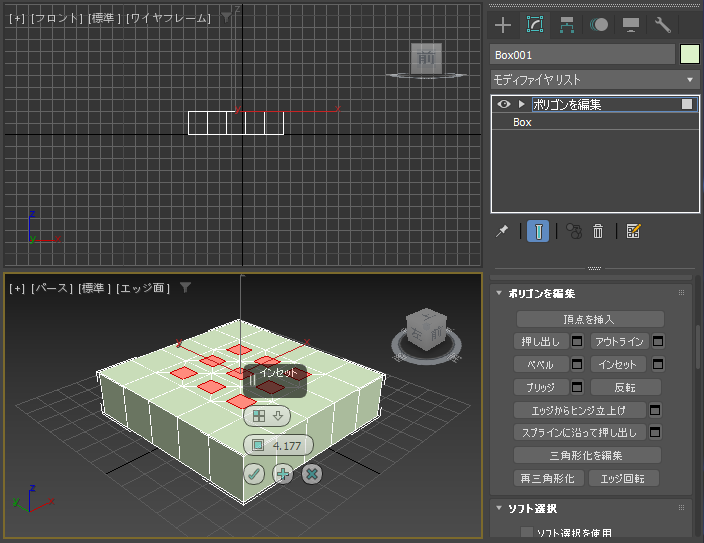Click インセット button in panel
This screenshot has height=543, width=704.
(x=618, y=364)
